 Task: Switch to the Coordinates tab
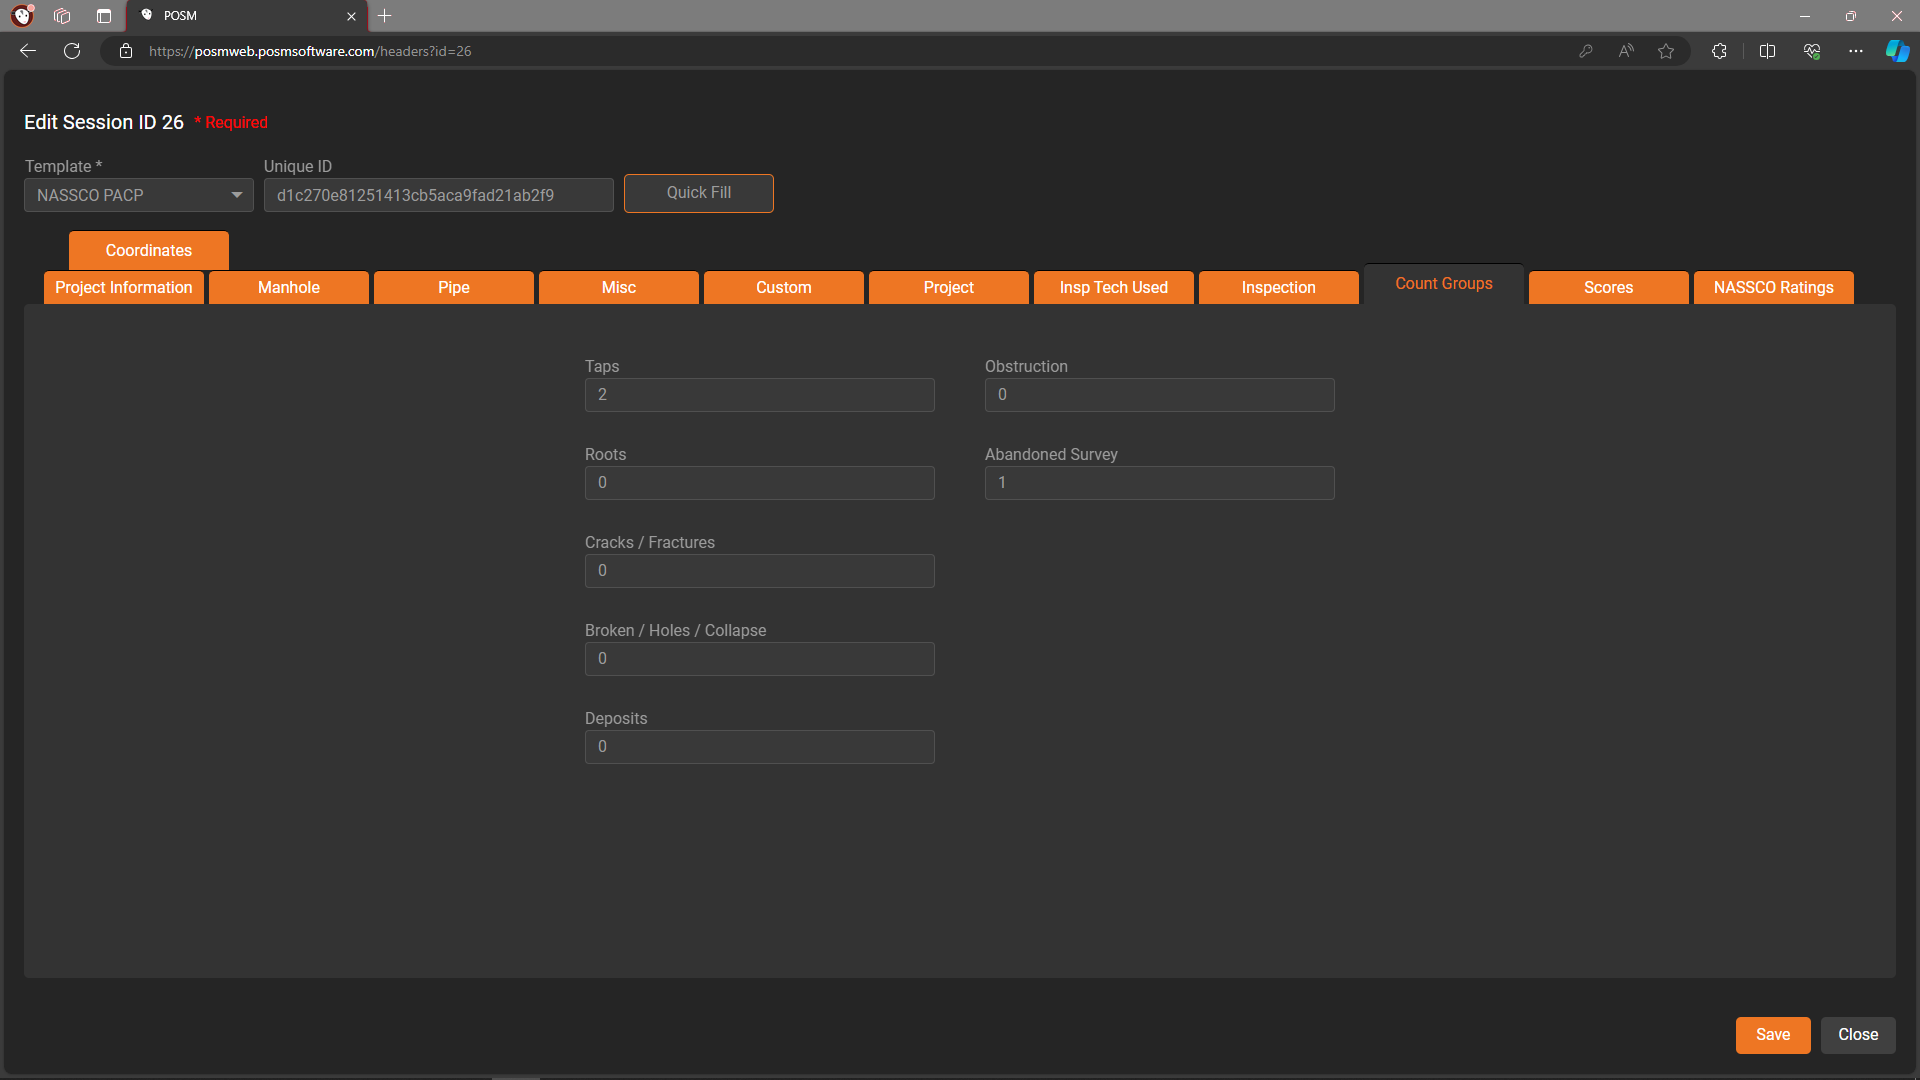(x=149, y=250)
